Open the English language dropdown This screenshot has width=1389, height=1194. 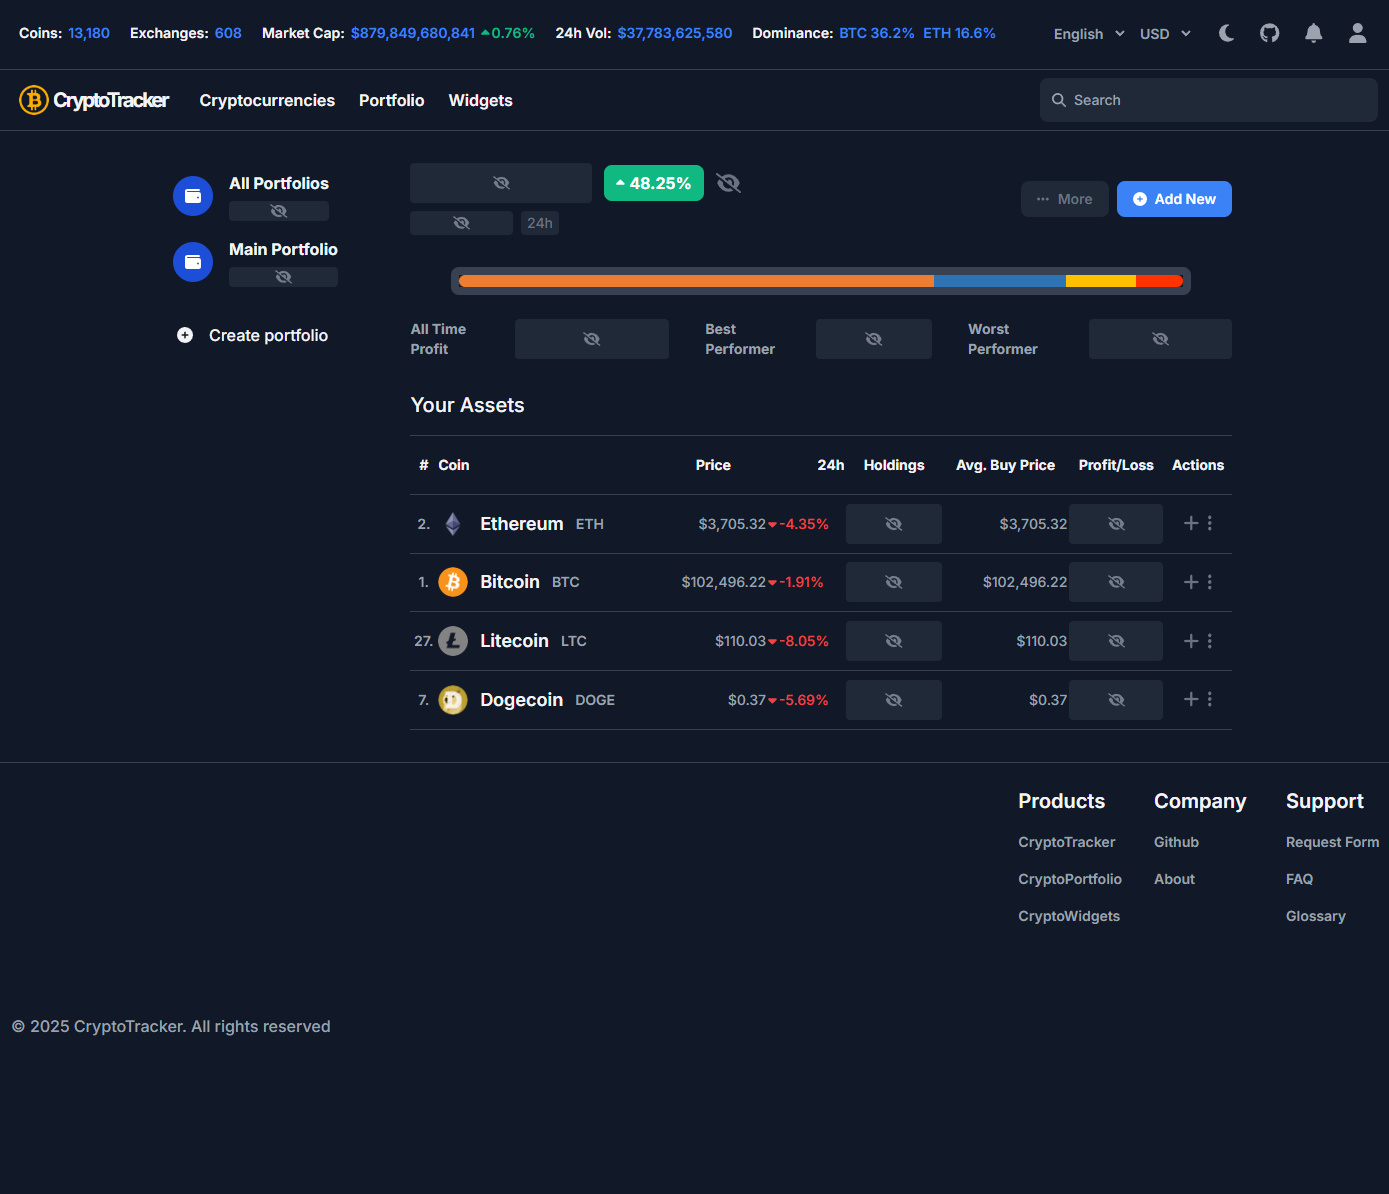1089,33
